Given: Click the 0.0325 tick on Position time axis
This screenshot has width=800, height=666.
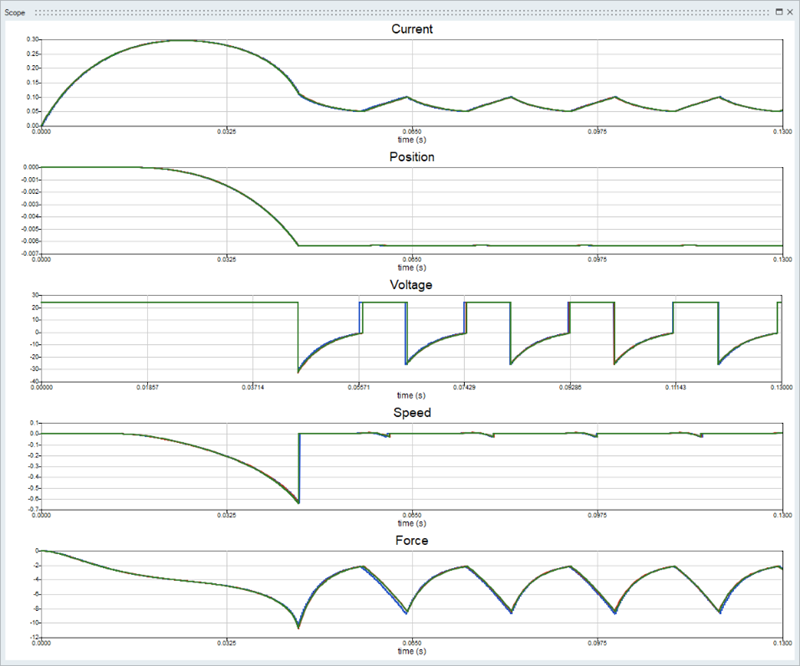Looking at the screenshot, I should [x=227, y=260].
